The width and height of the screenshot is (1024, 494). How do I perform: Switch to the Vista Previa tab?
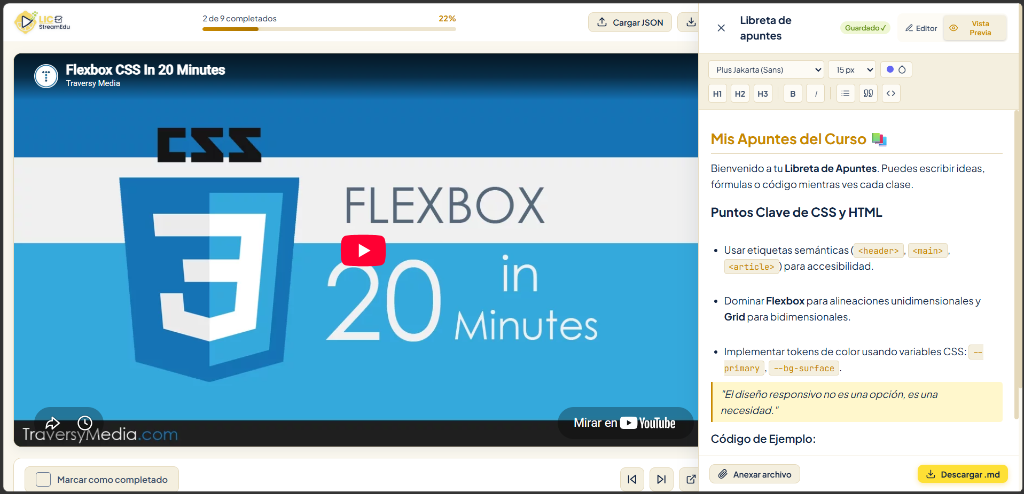point(974,28)
